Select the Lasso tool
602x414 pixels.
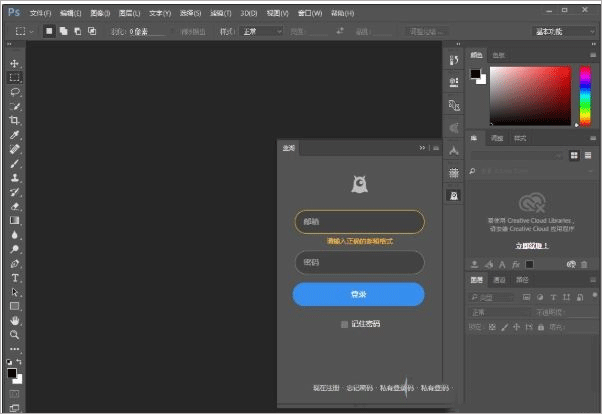coord(14,91)
